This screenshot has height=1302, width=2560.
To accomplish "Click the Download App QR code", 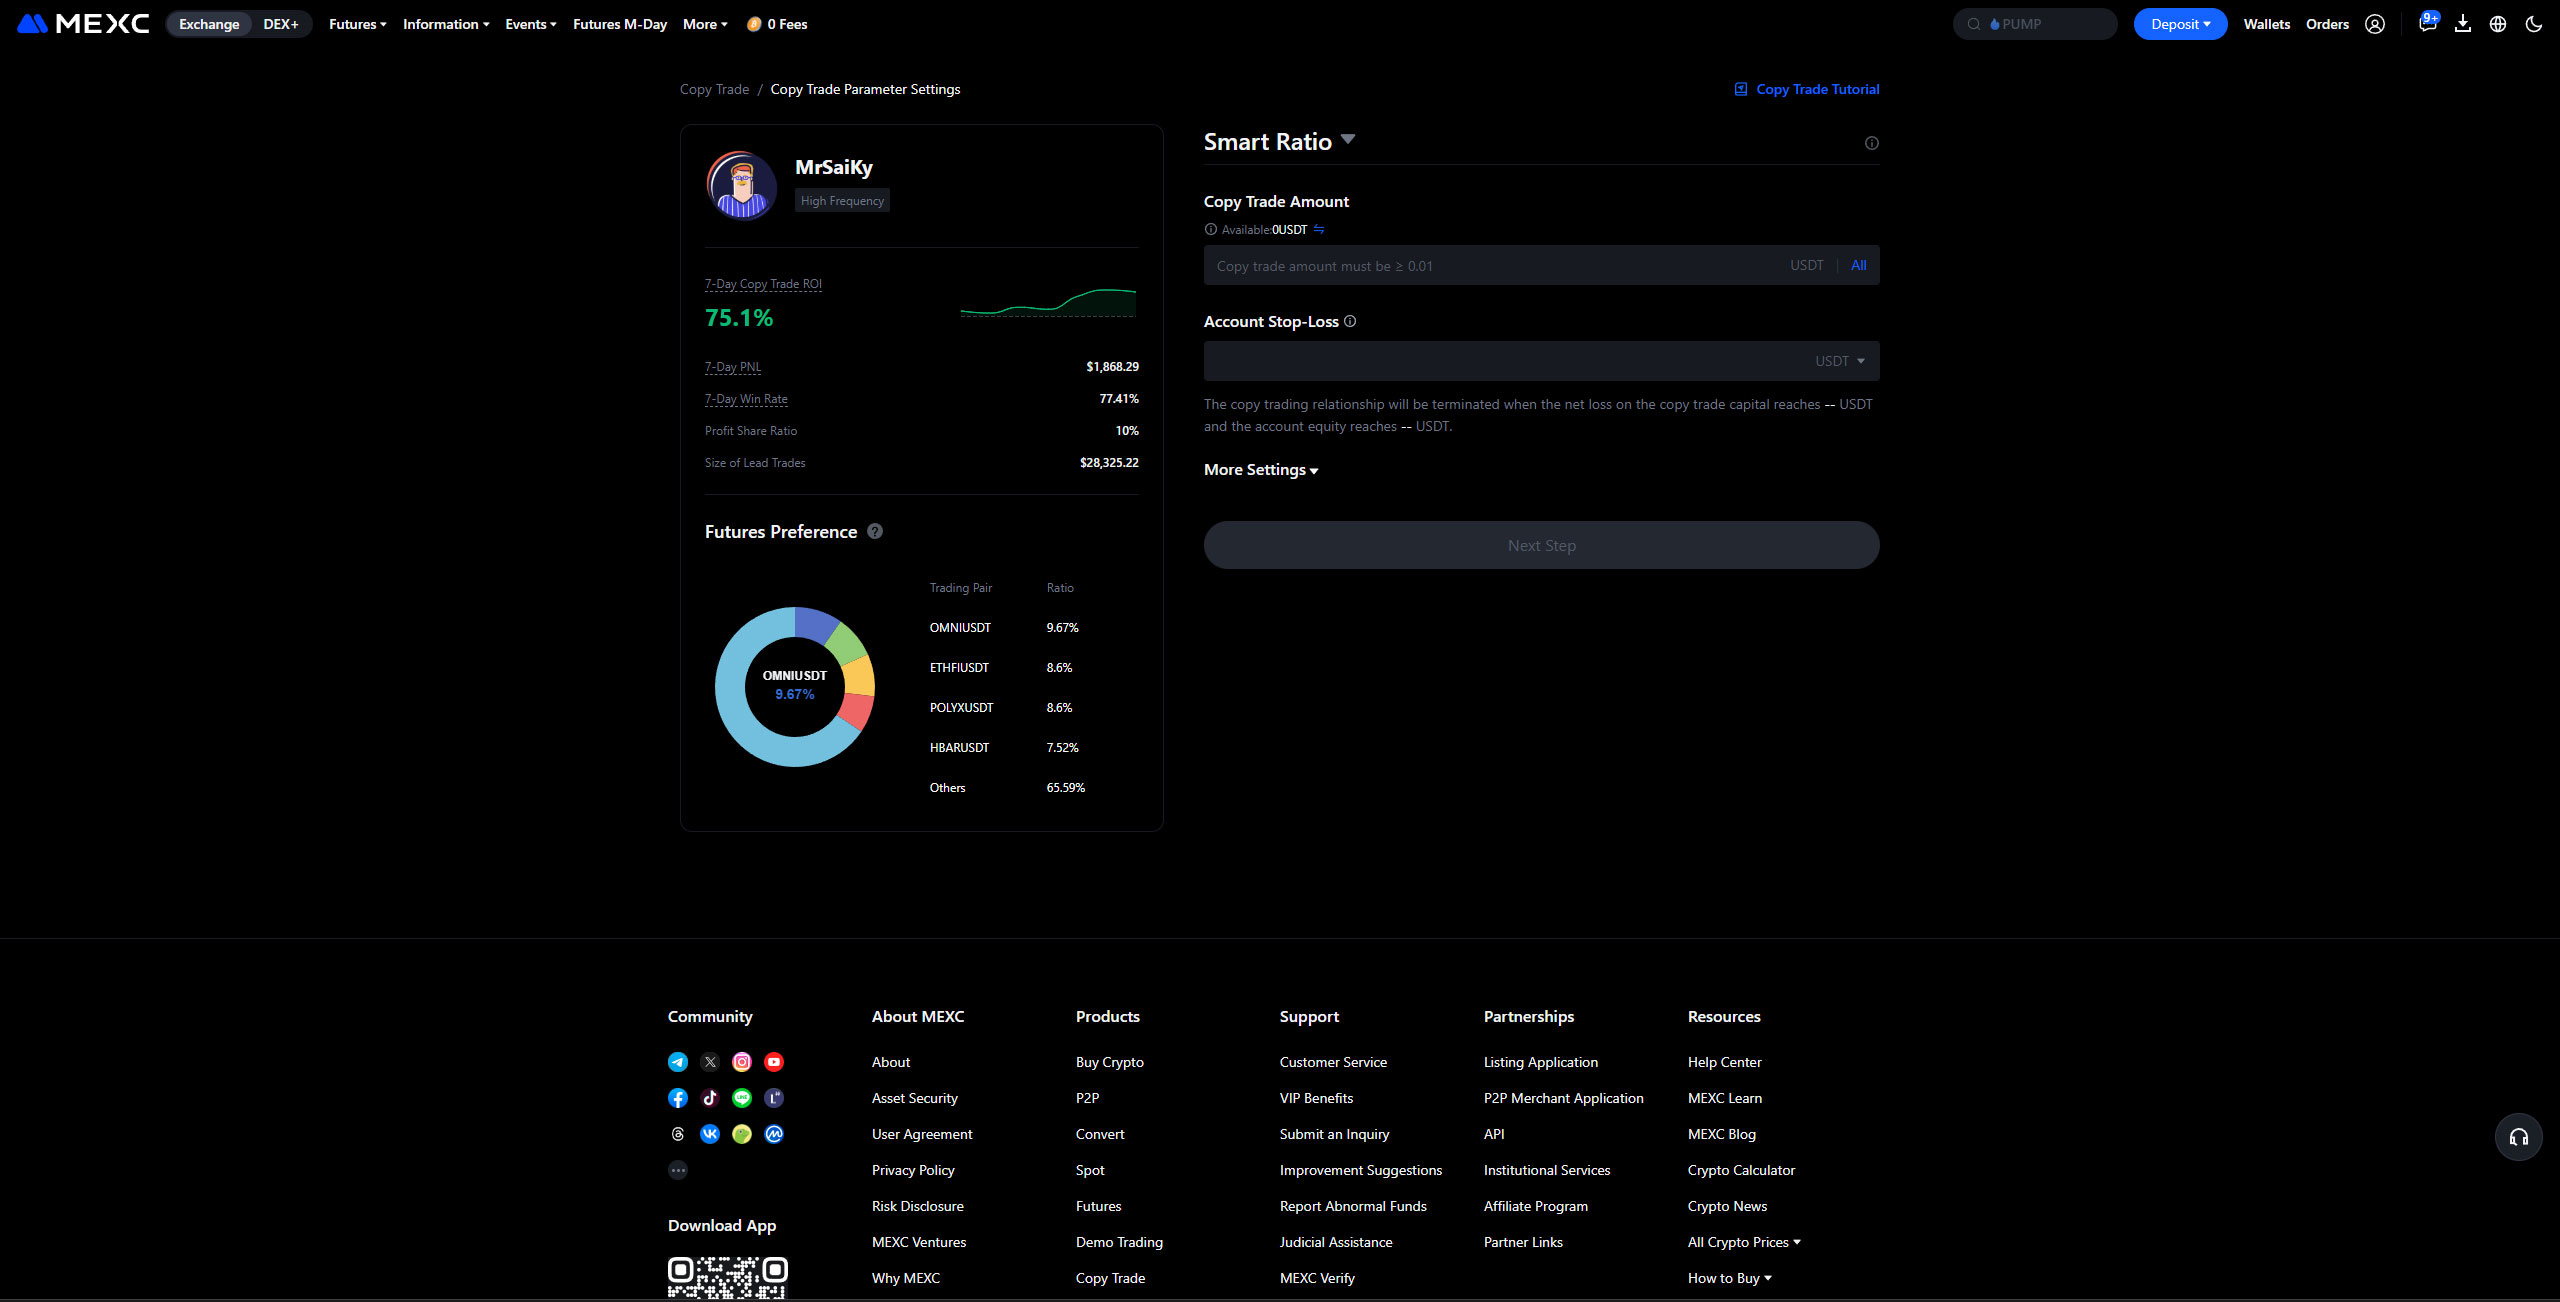I will (x=727, y=1278).
